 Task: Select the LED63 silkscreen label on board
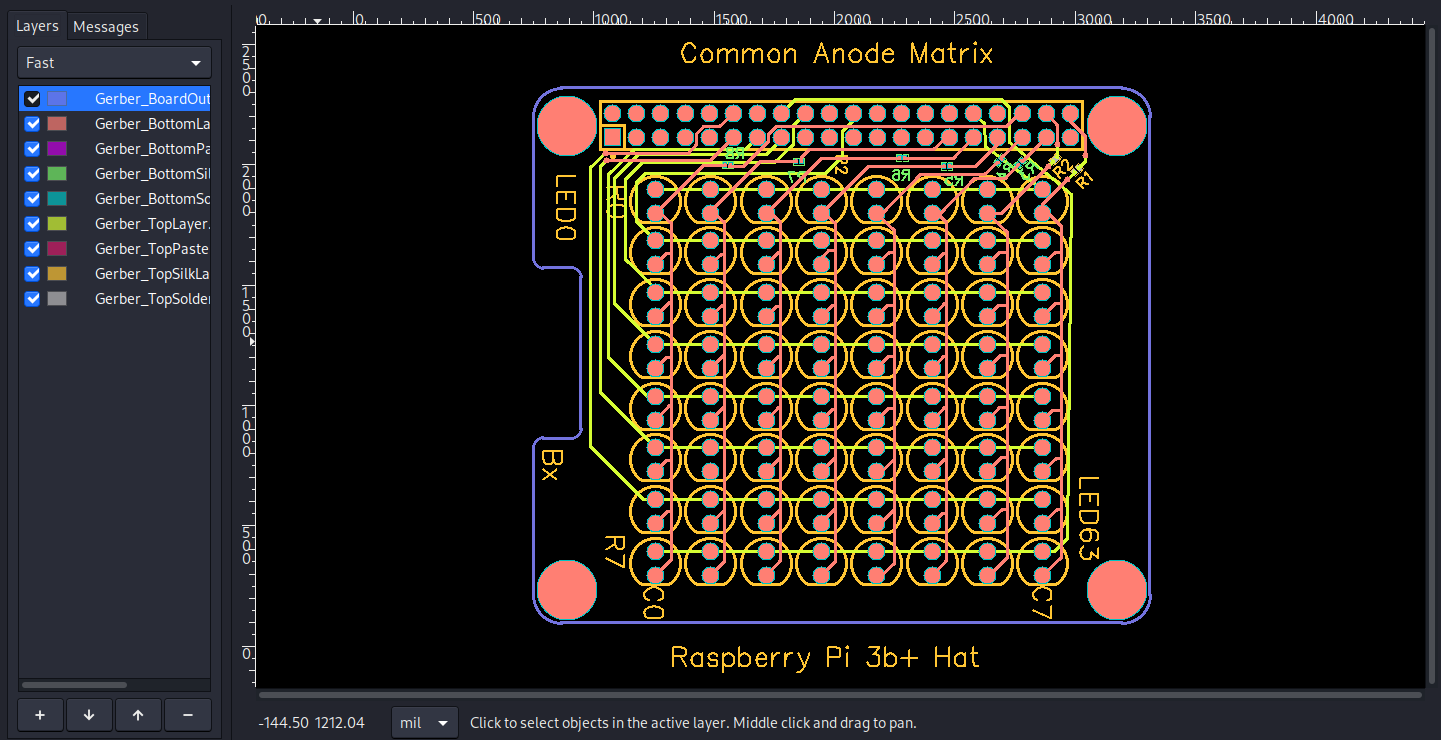tap(1088, 519)
